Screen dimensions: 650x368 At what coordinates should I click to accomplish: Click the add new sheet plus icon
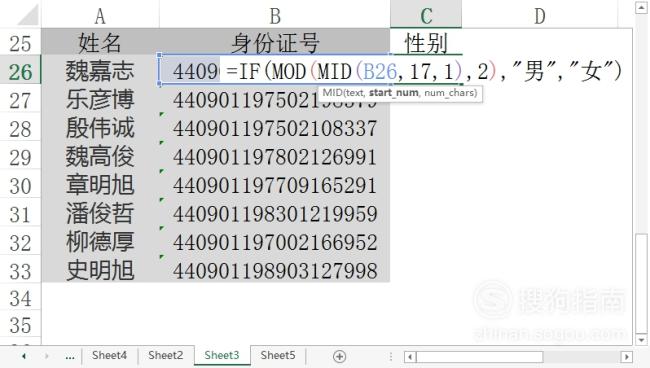pyautogui.click(x=339, y=356)
